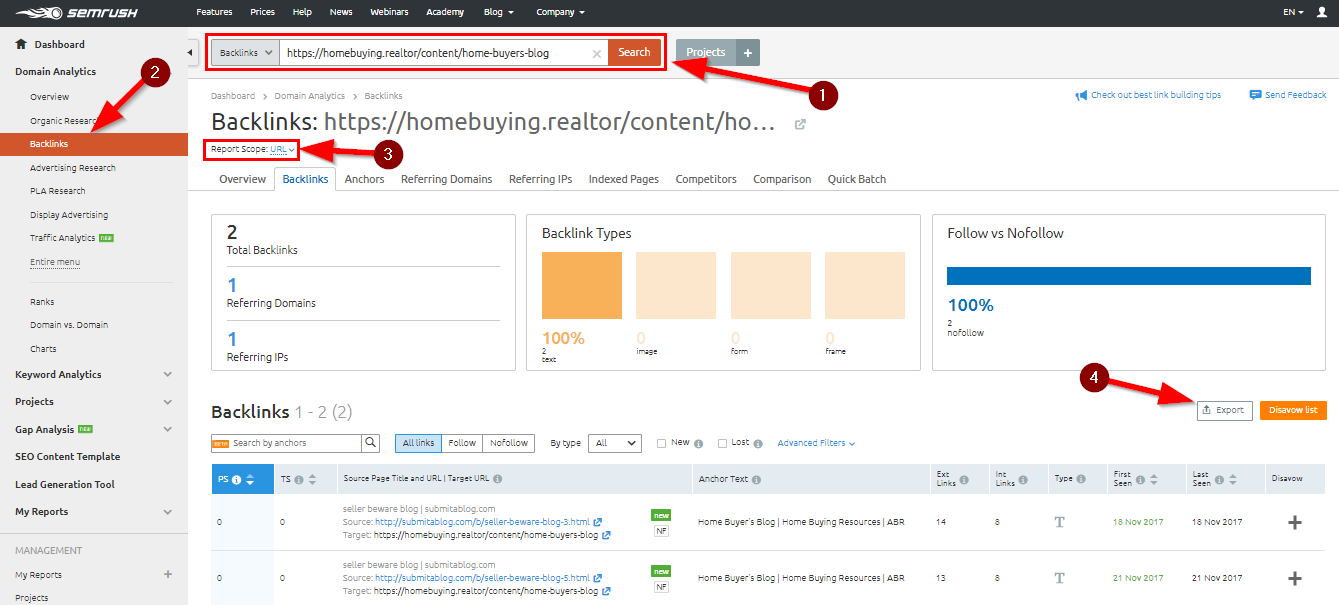Click the Send Feedback chat icon

tap(1255, 95)
